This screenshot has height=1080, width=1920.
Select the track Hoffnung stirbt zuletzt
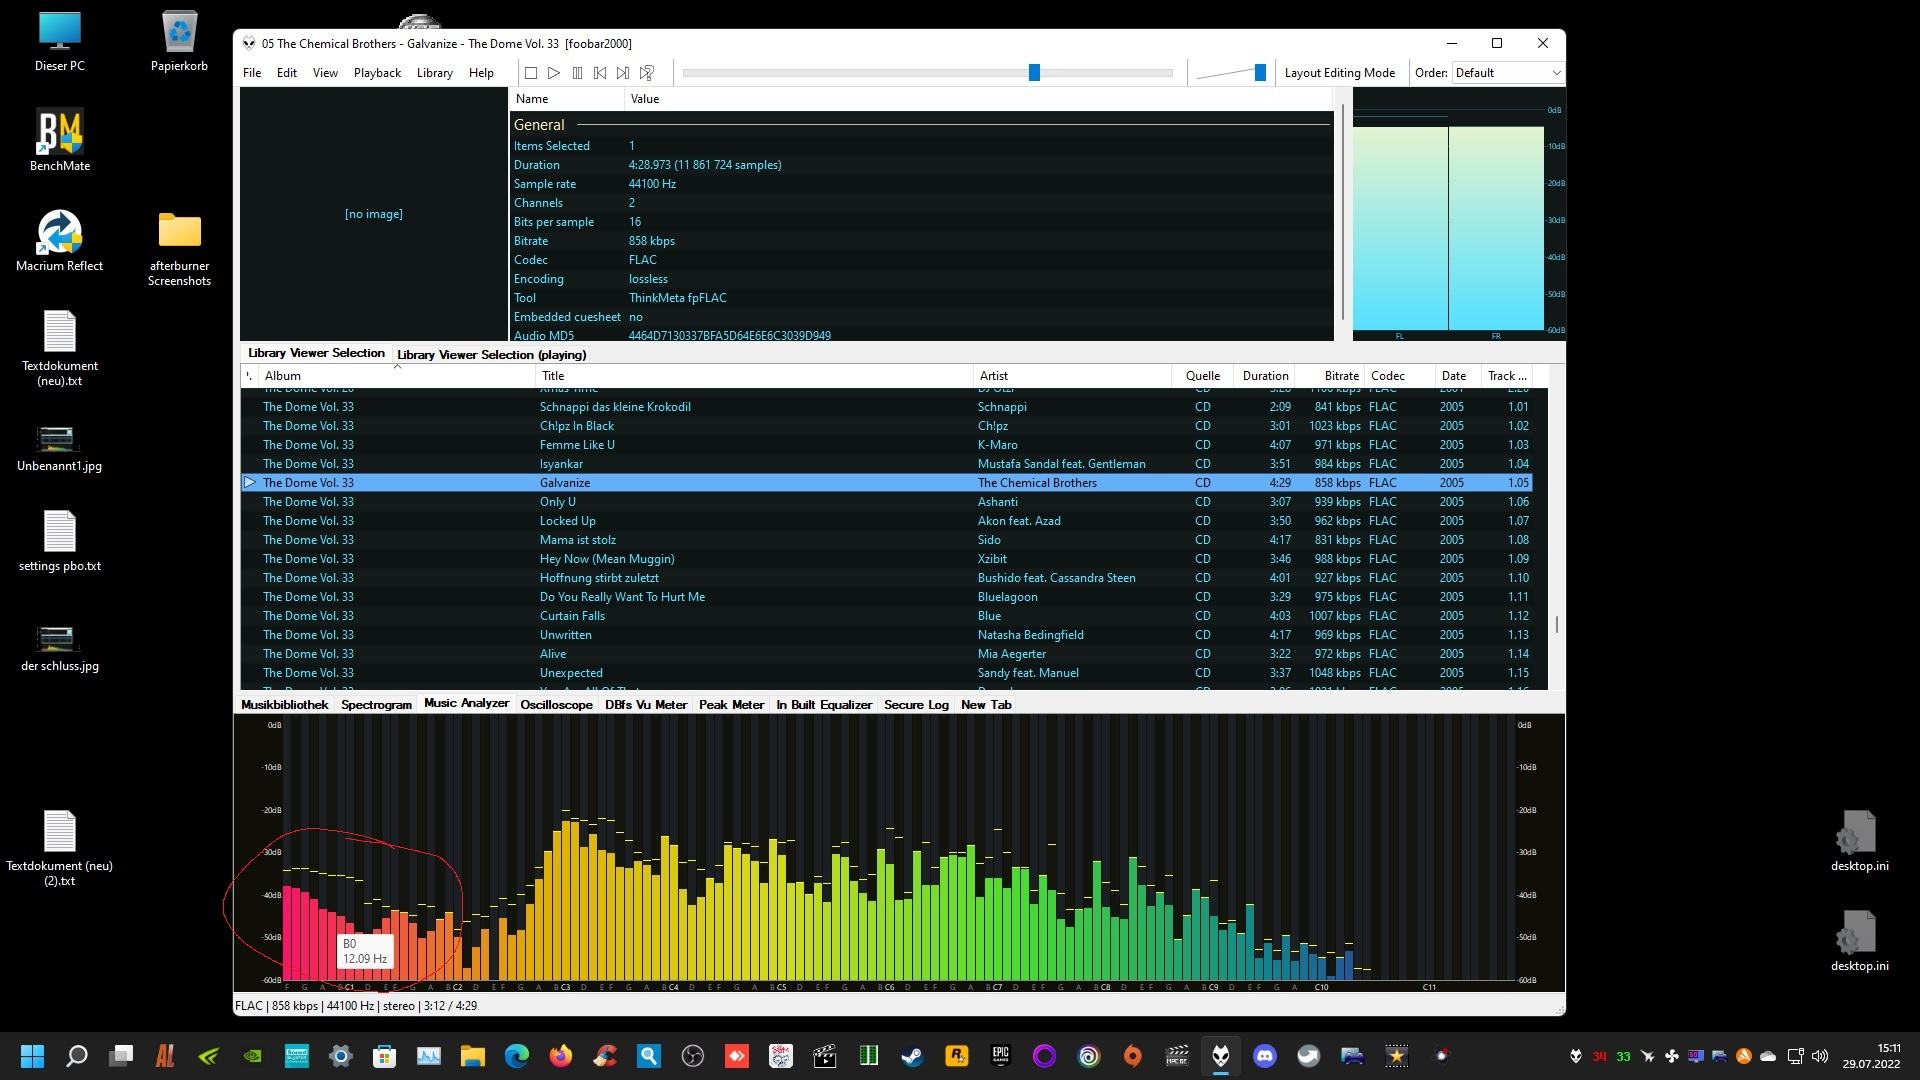coord(885,578)
